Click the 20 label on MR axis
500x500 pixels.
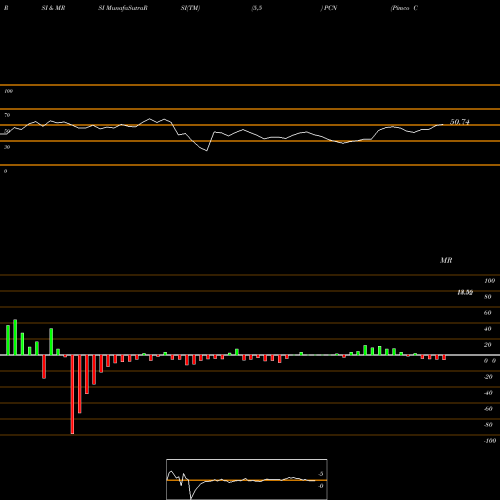(488, 345)
